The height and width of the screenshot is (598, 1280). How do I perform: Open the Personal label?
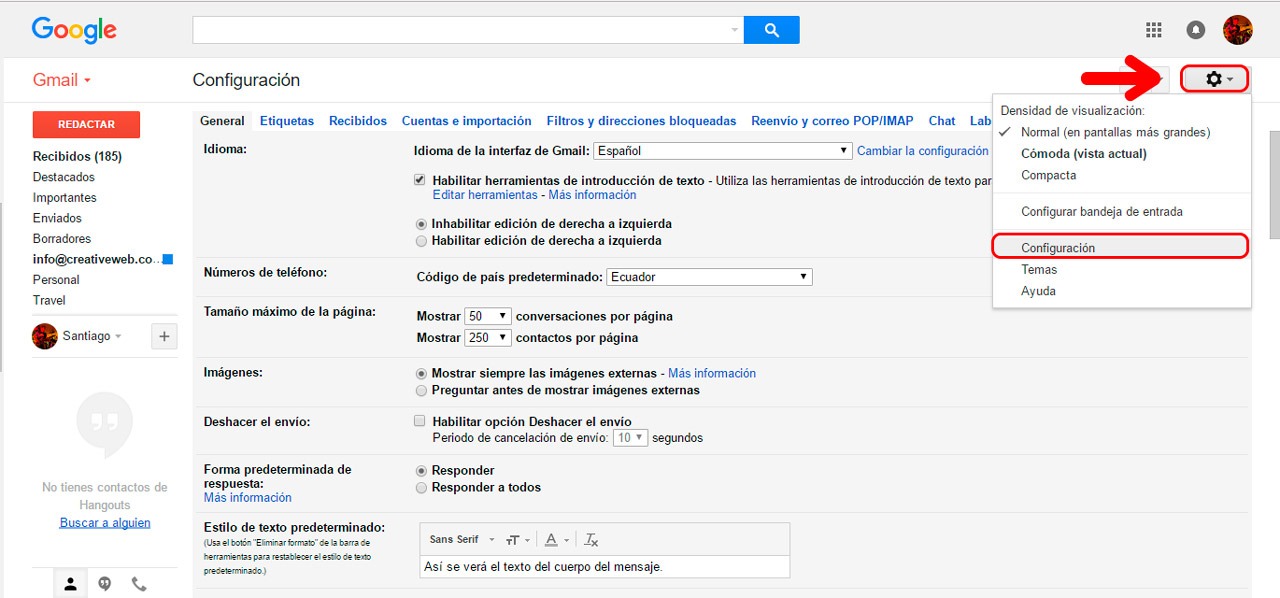point(56,280)
